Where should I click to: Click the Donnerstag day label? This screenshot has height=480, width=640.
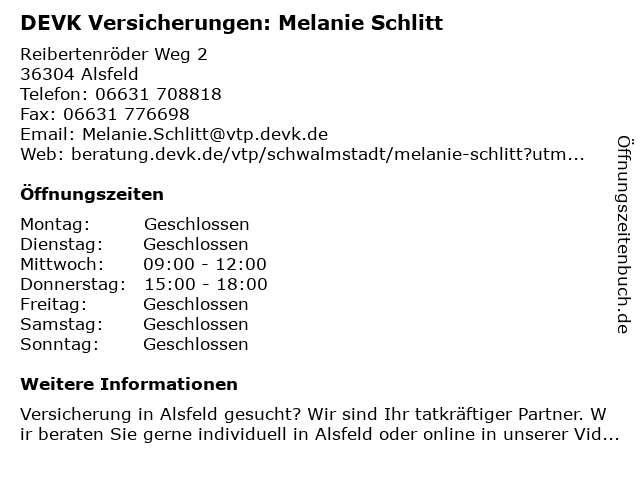[73, 284]
